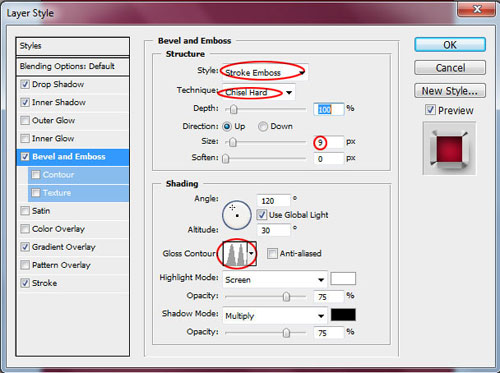Select the Drop Shadow effect row
Viewport: 500px width, 373px height.
(72, 84)
